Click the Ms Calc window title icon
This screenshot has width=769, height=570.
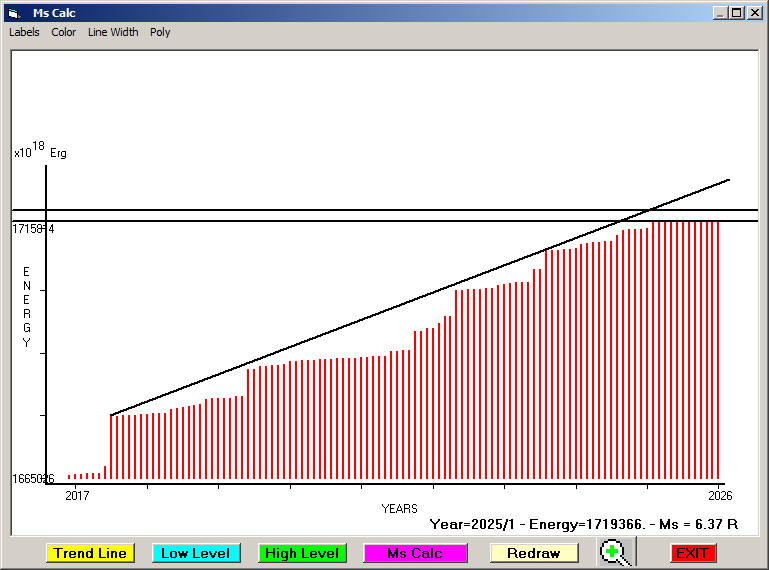click(13, 13)
